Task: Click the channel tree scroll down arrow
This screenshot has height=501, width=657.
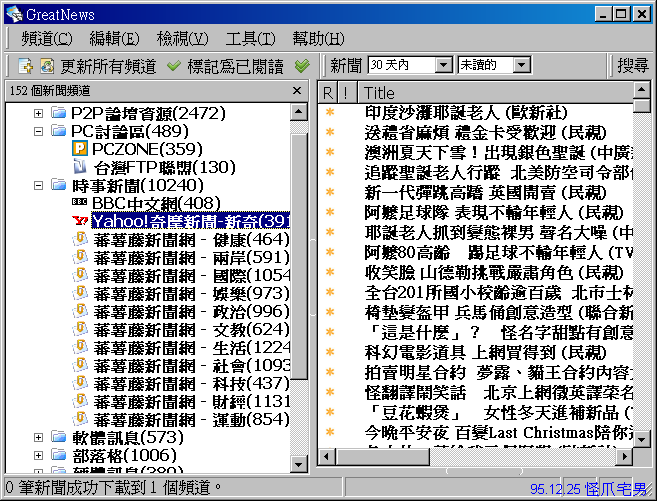Action: tap(298, 464)
